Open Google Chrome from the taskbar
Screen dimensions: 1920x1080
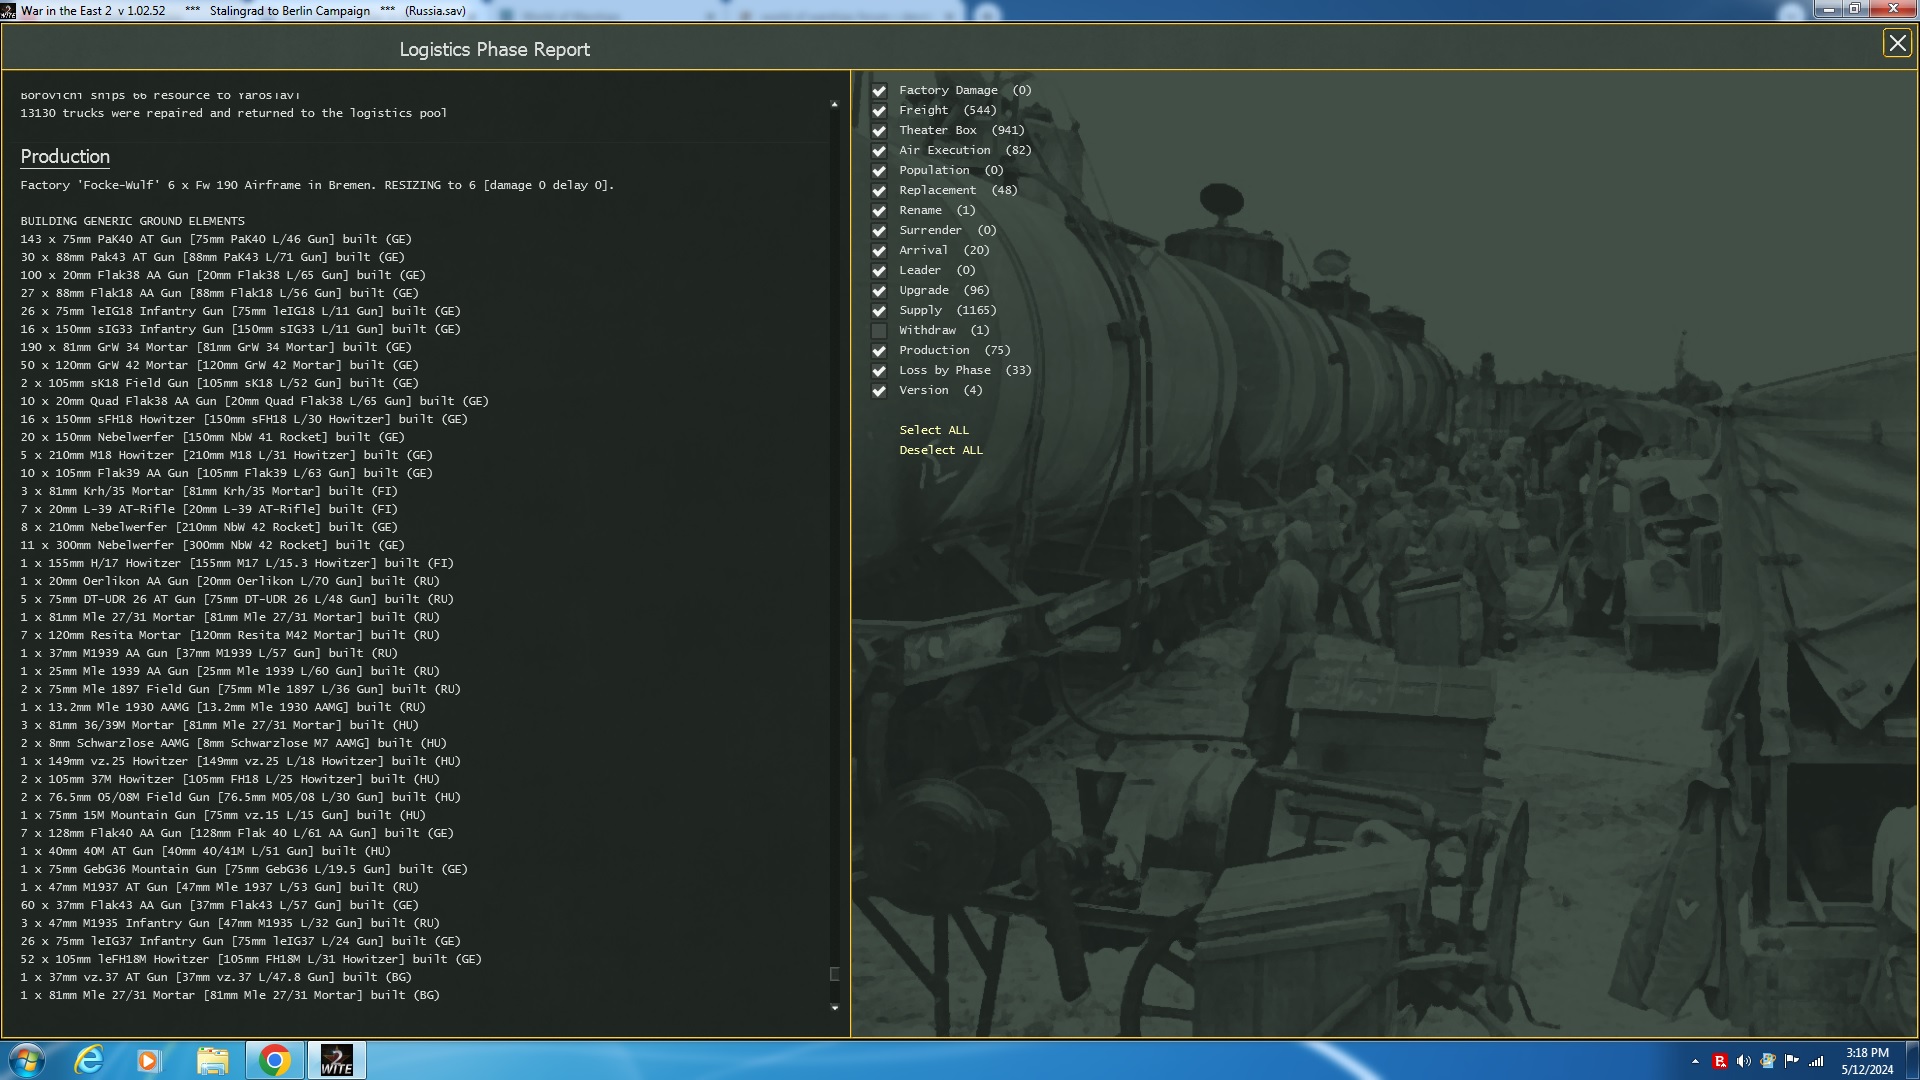[x=274, y=1060]
